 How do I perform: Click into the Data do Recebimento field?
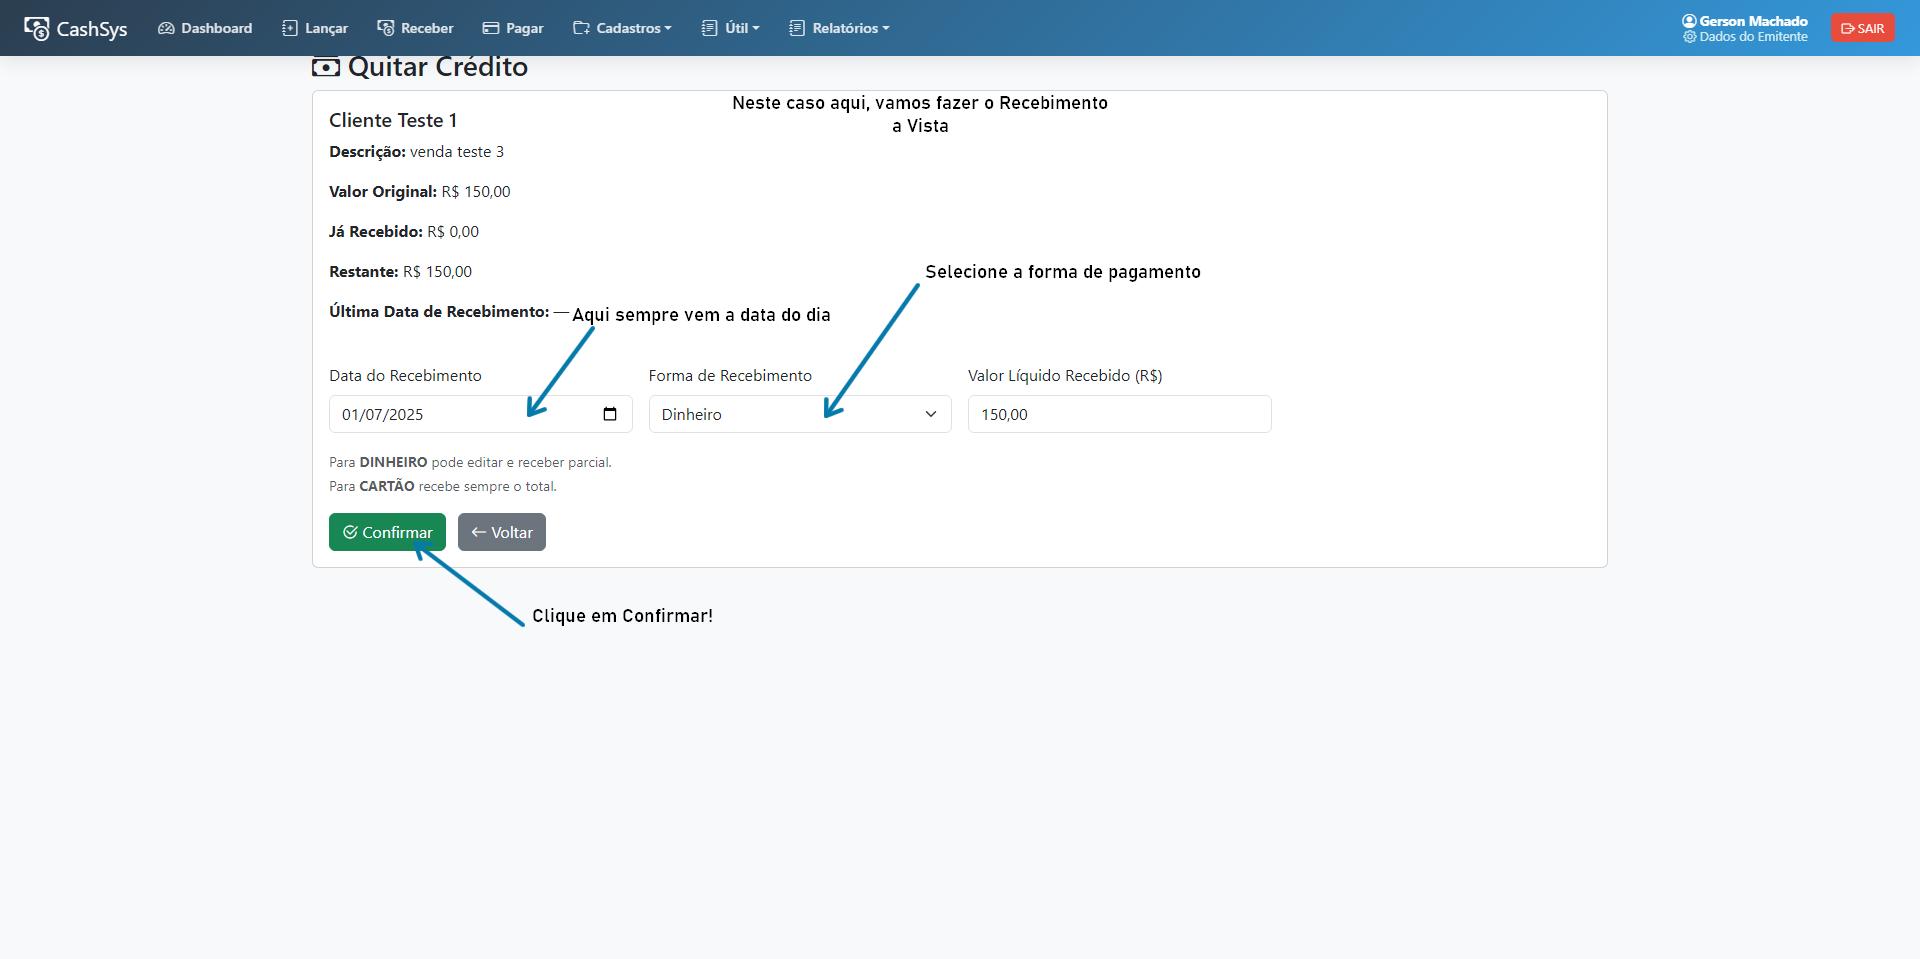click(x=460, y=414)
